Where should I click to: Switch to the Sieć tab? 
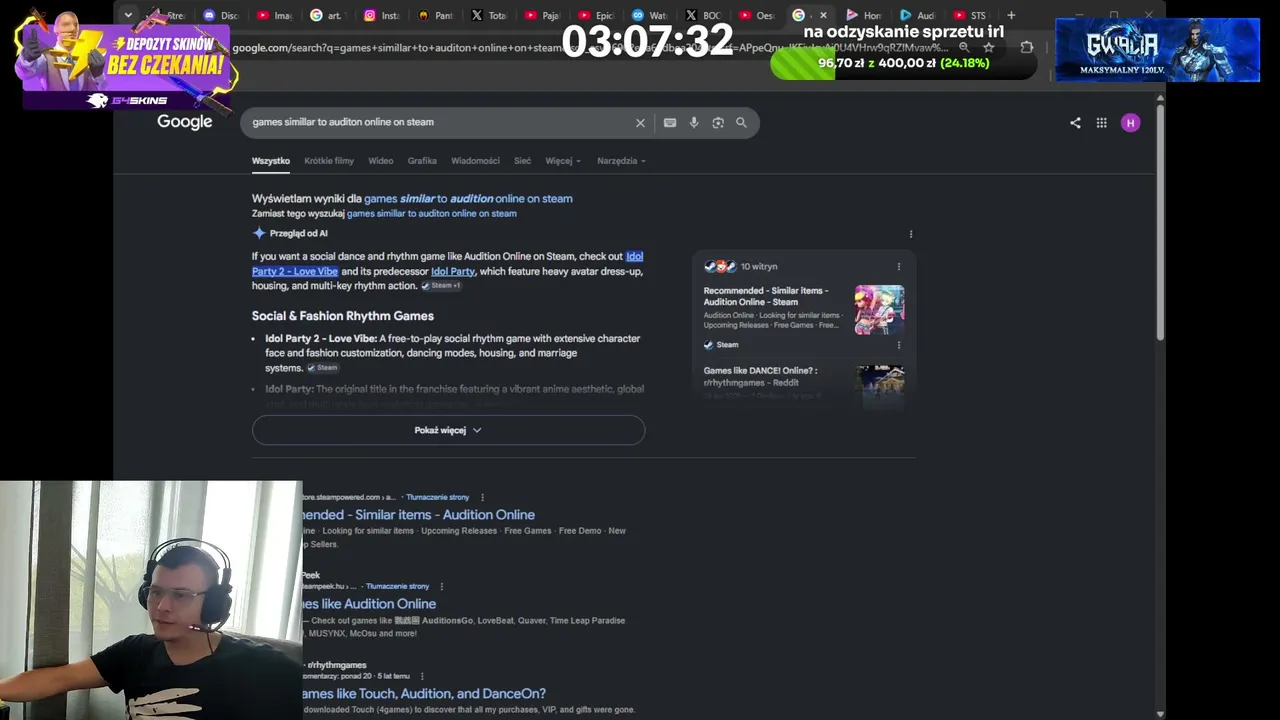[x=522, y=161]
